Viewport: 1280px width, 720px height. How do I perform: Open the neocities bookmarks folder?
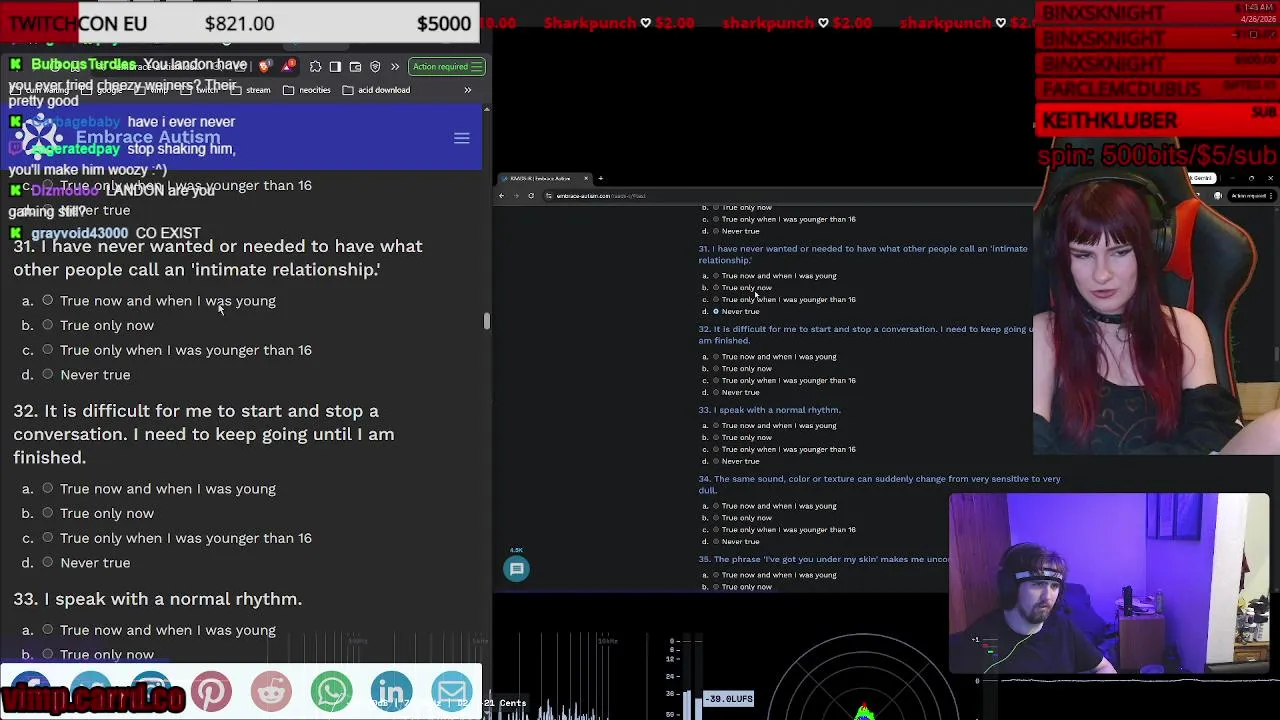pyautogui.click(x=307, y=90)
